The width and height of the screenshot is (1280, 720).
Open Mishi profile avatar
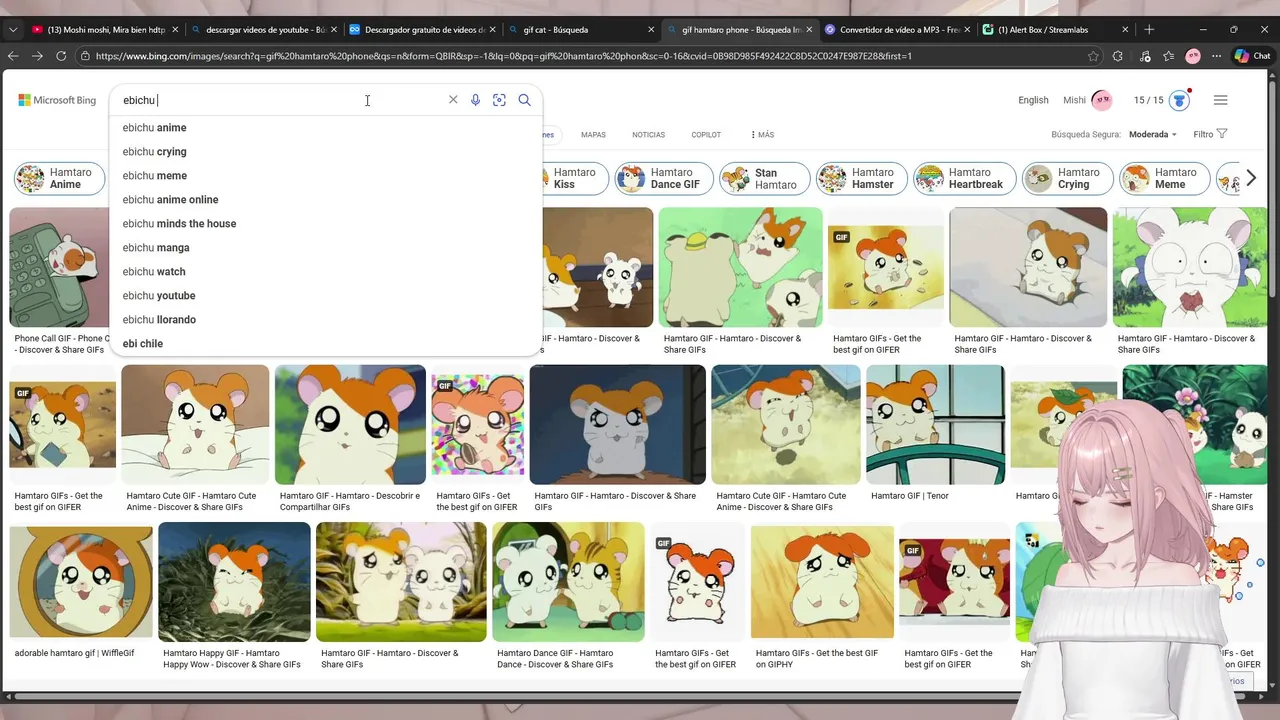pos(1102,100)
